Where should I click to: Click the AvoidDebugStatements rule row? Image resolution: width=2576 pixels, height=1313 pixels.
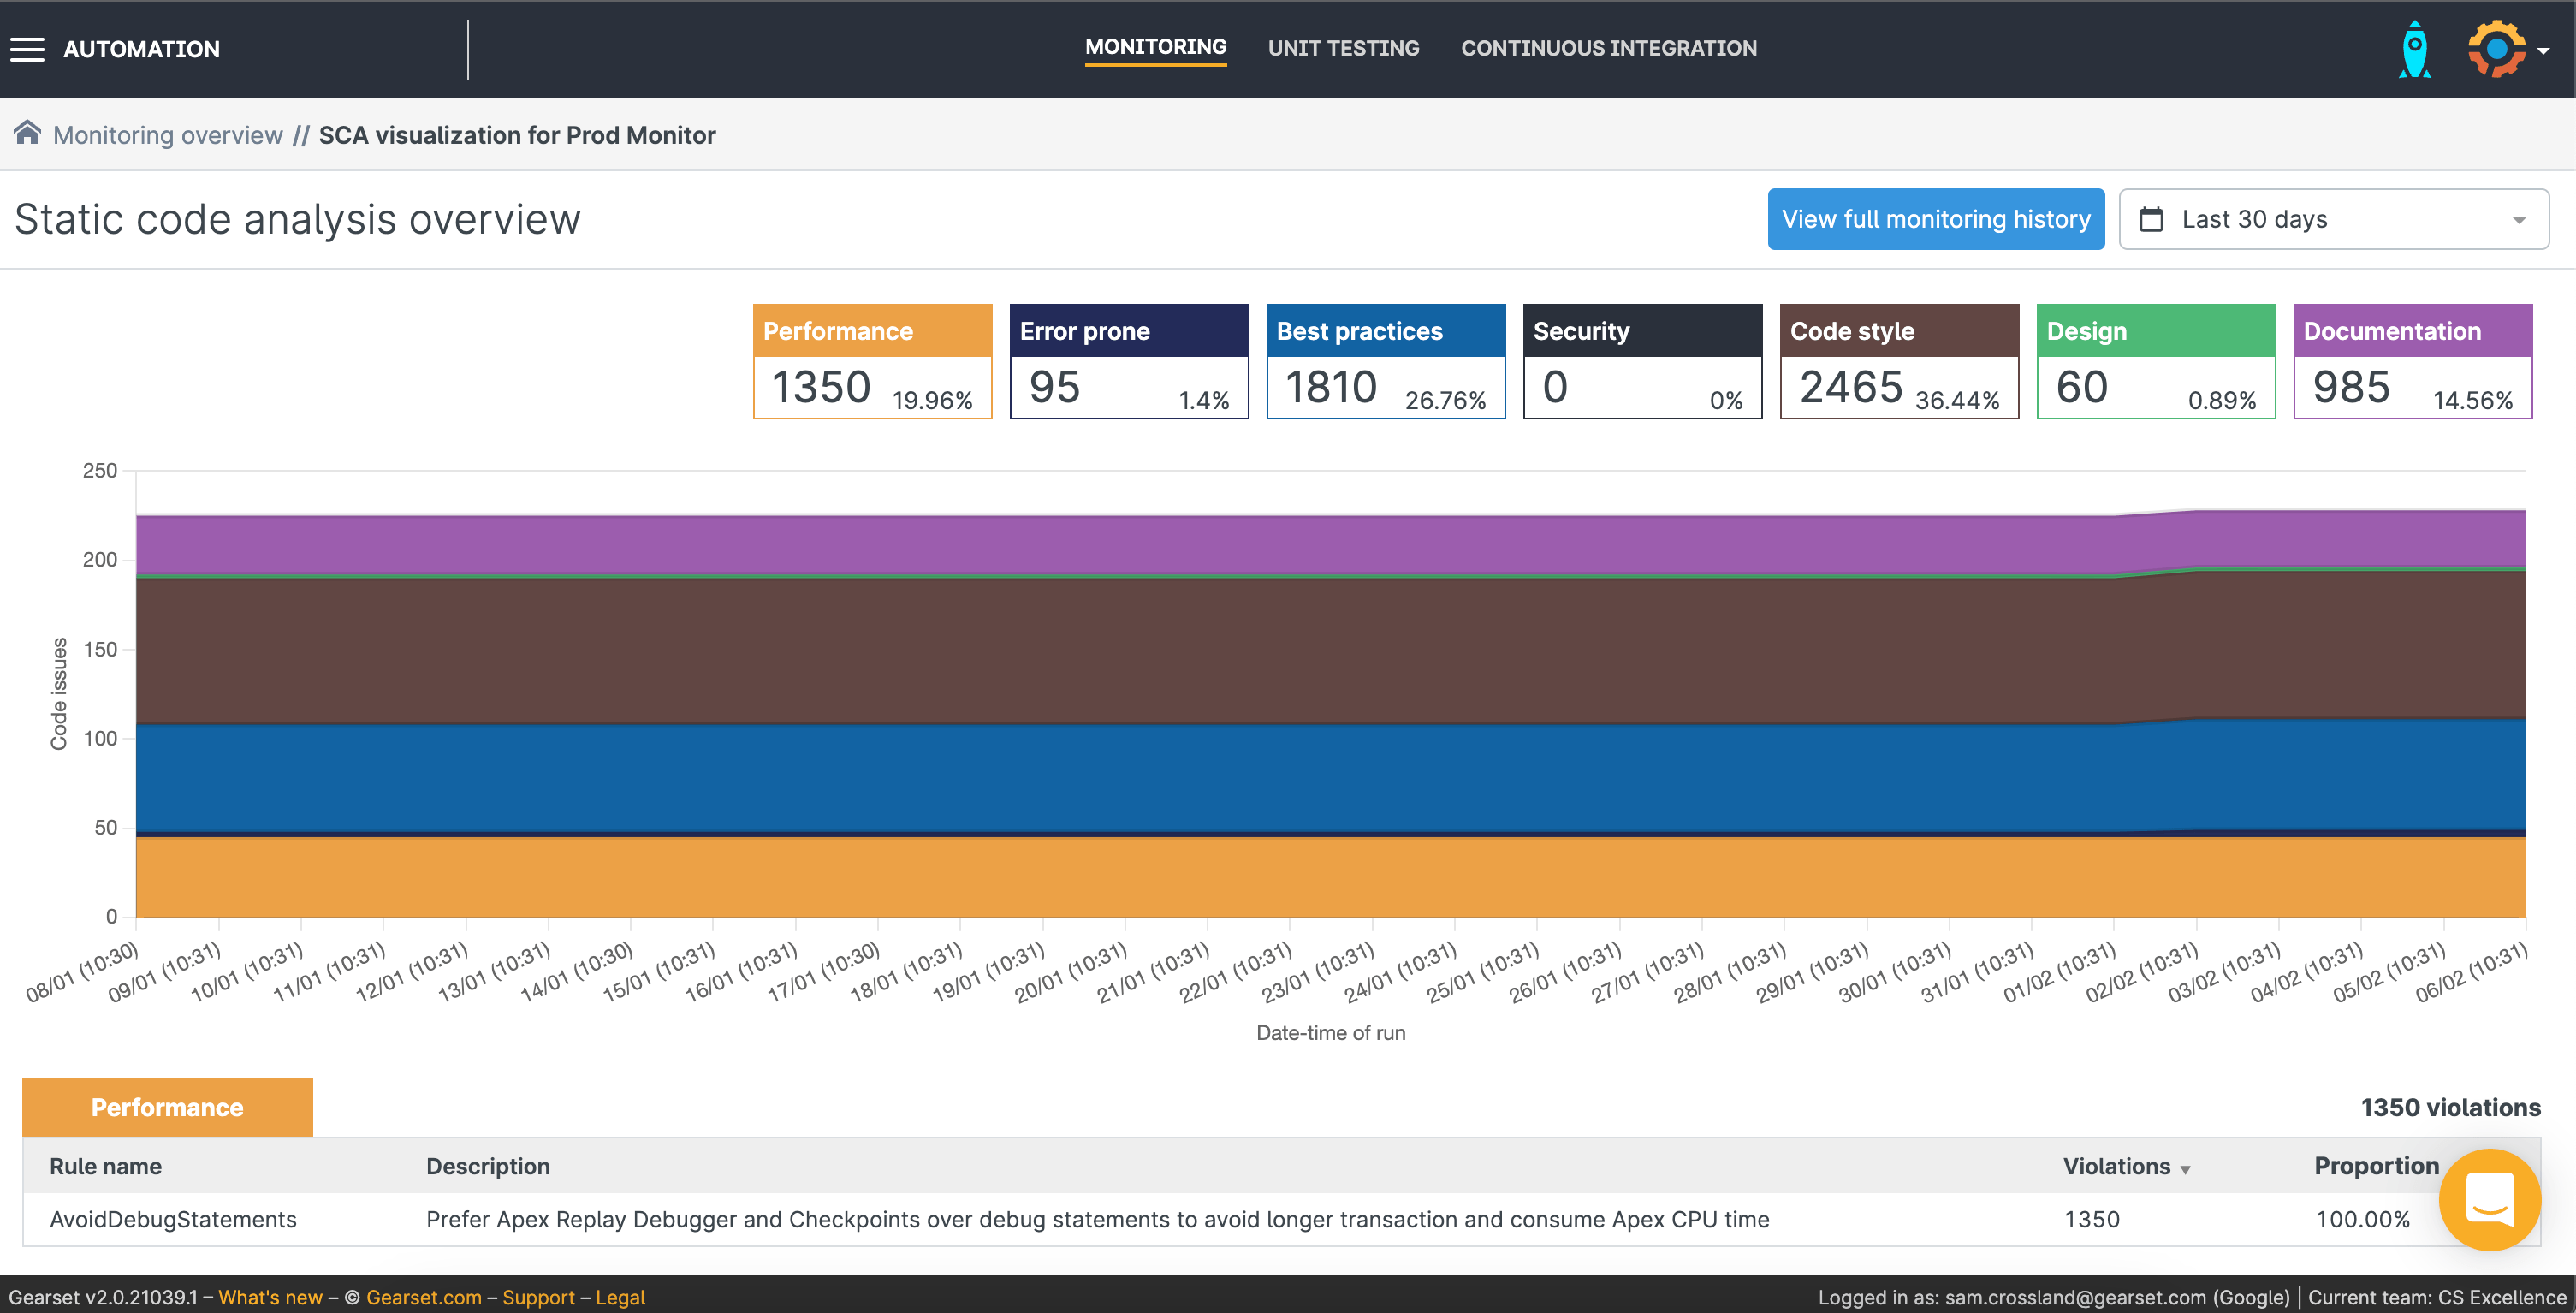pyautogui.click(x=173, y=1219)
